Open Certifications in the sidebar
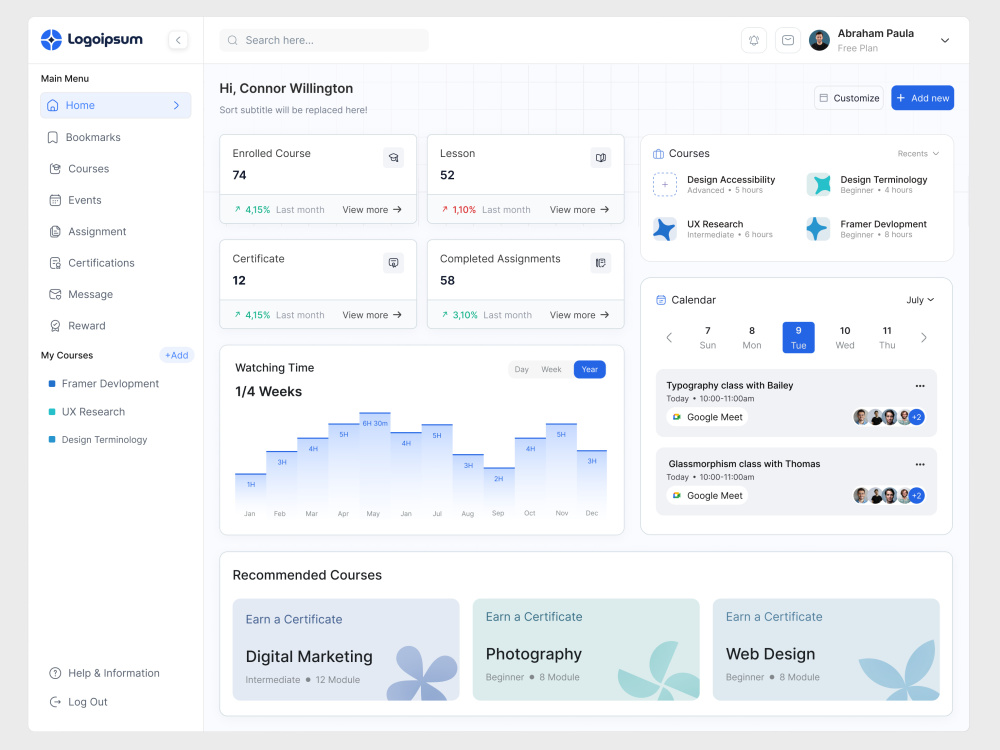The height and width of the screenshot is (750, 1000). tap(92, 263)
